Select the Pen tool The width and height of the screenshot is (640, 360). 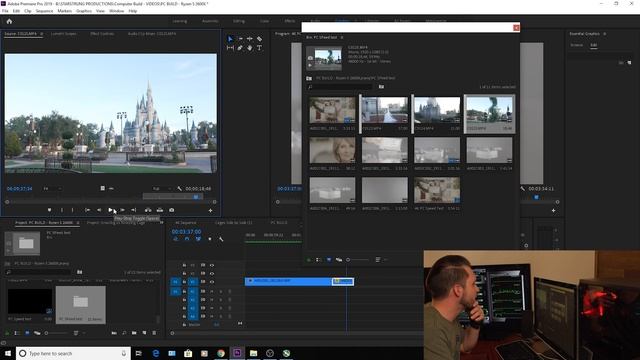coord(240,48)
